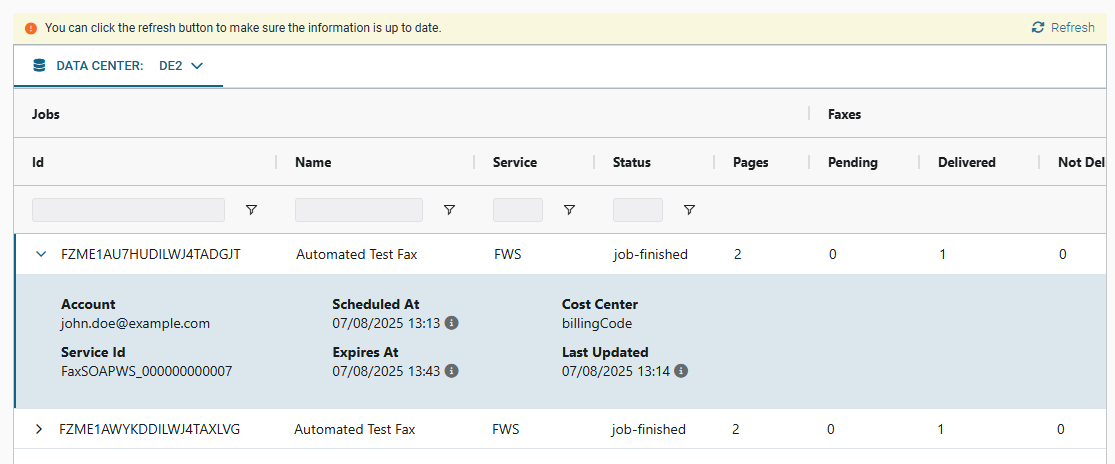
Task: Open the DE2 data center dropdown
Action: pos(181,66)
